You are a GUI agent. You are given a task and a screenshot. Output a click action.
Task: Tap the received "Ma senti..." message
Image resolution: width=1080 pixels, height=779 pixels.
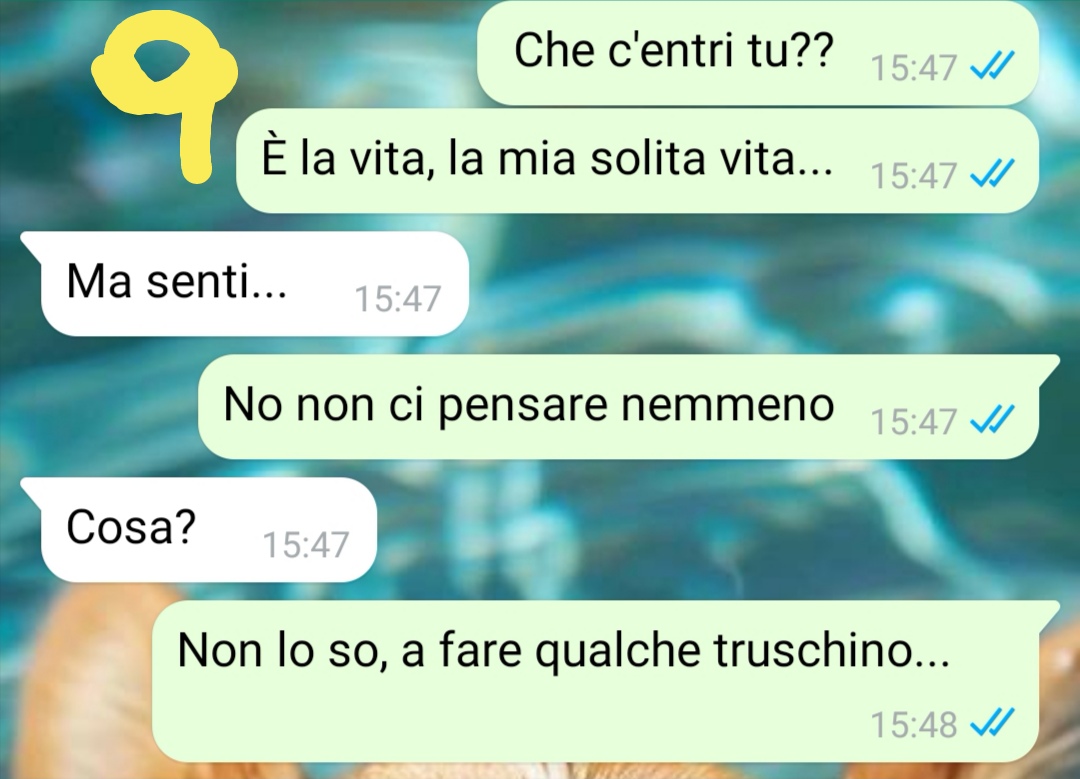[246, 284]
